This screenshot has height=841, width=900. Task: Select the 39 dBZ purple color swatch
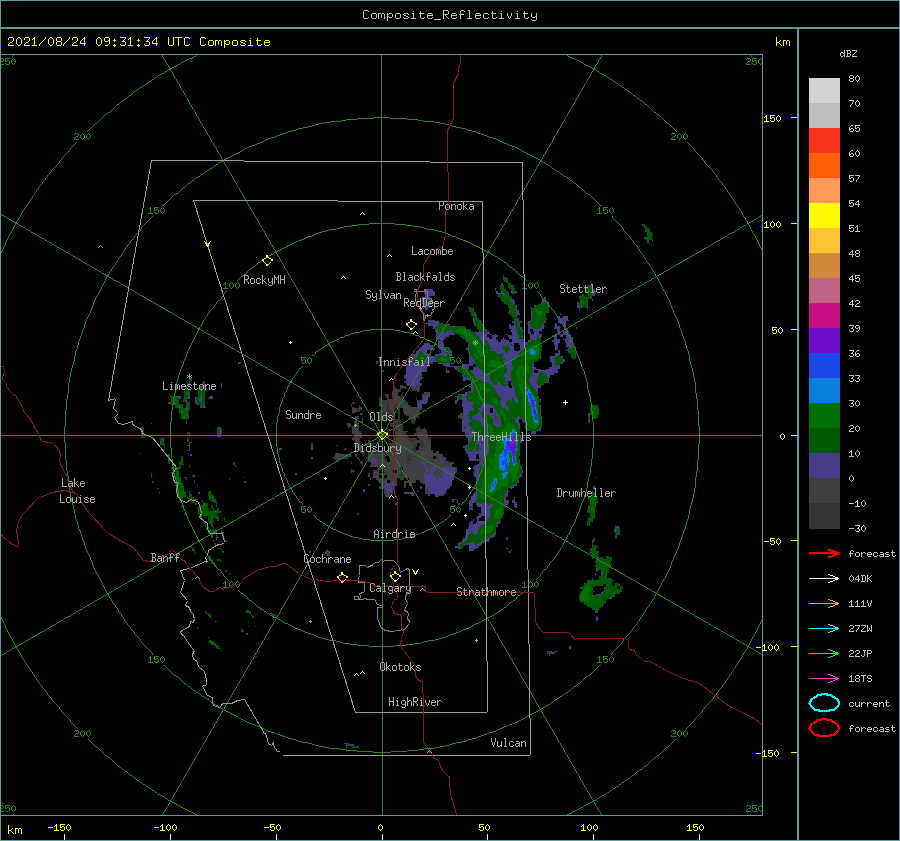pyautogui.click(x=824, y=340)
